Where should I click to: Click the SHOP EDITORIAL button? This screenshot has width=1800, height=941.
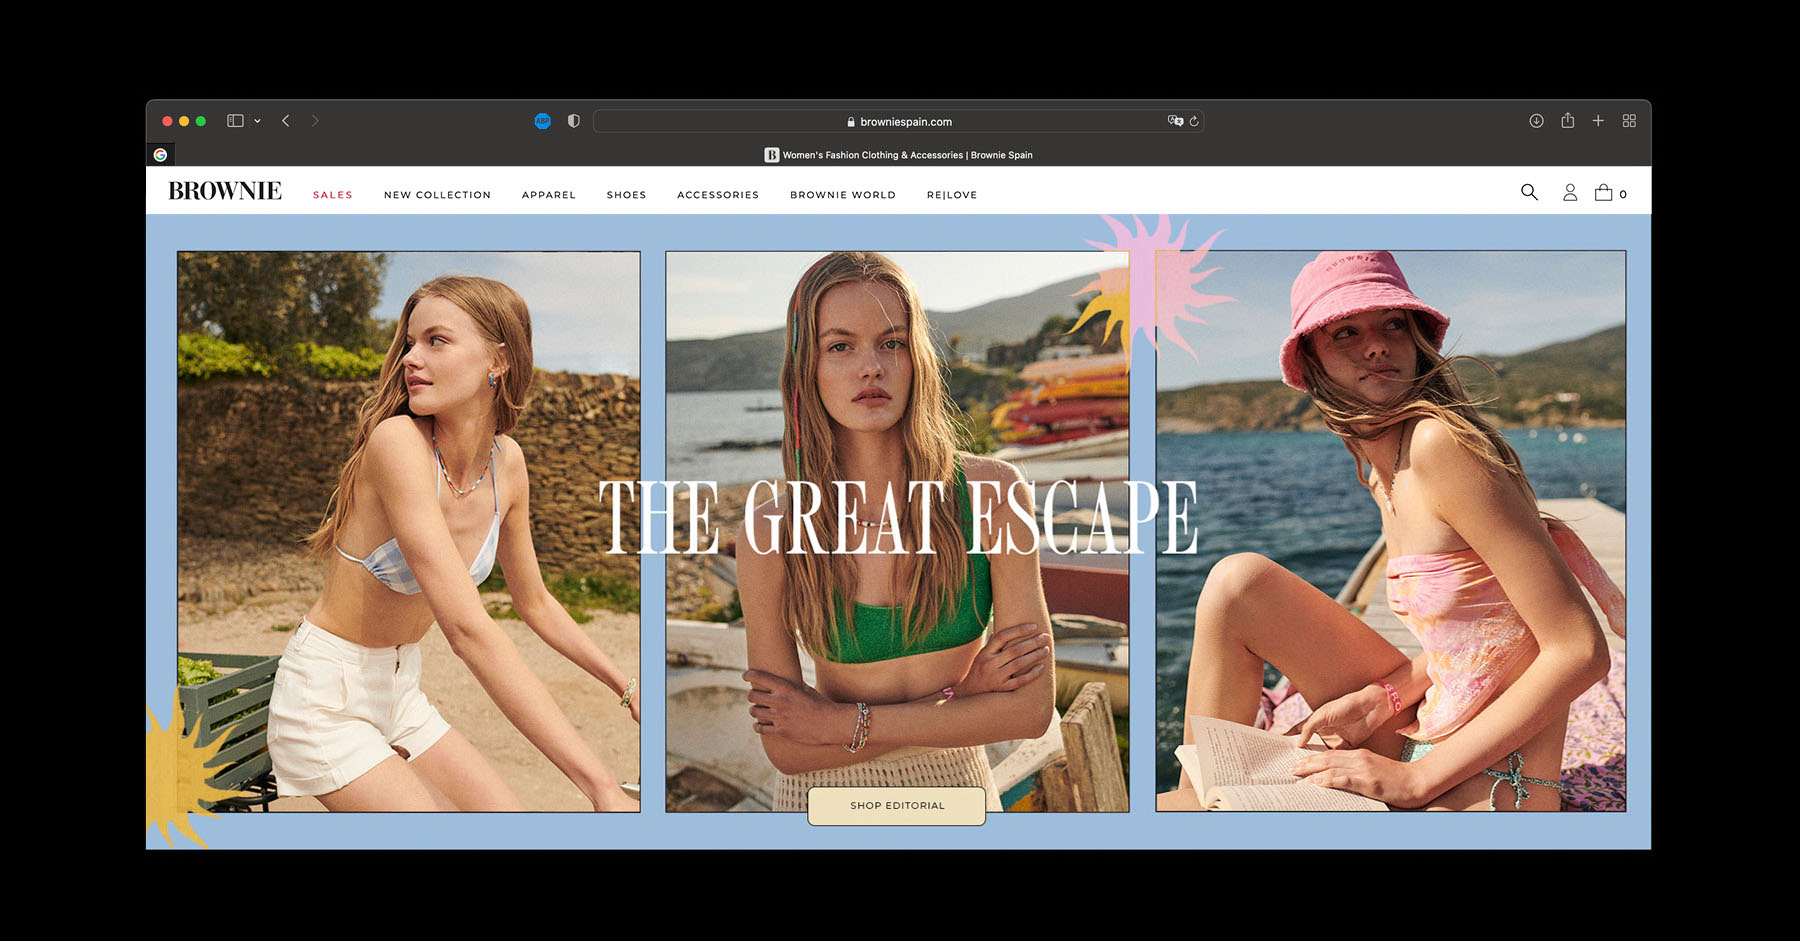tap(897, 806)
